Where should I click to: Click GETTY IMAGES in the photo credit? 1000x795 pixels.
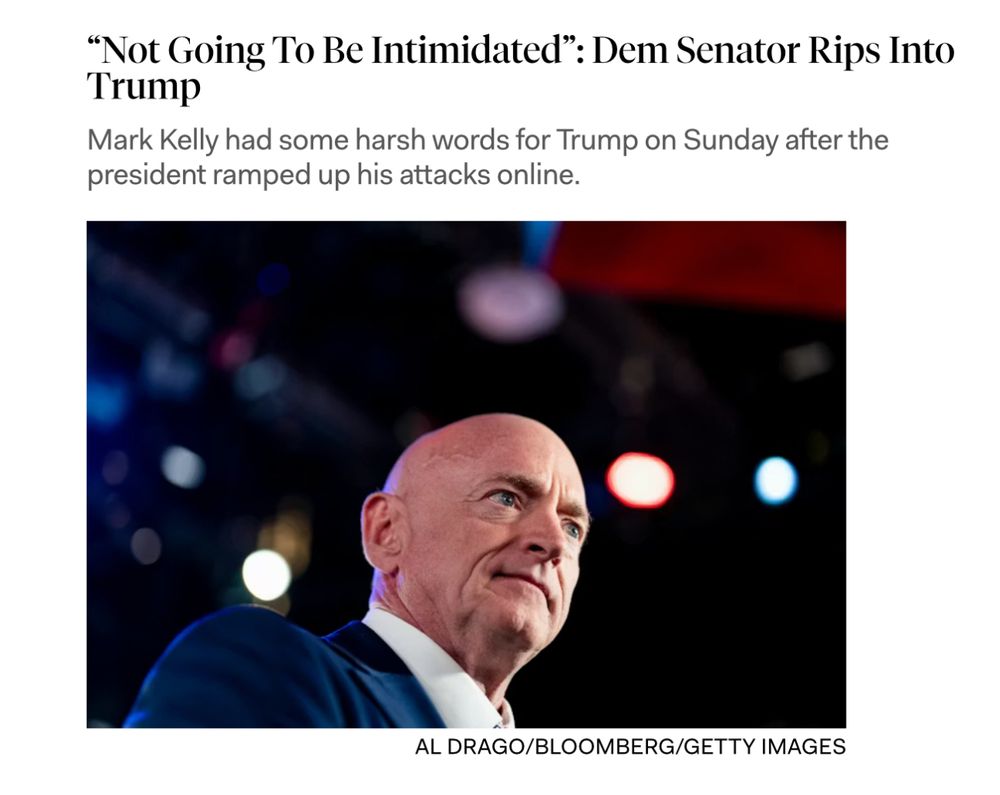(x=765, y=746)
